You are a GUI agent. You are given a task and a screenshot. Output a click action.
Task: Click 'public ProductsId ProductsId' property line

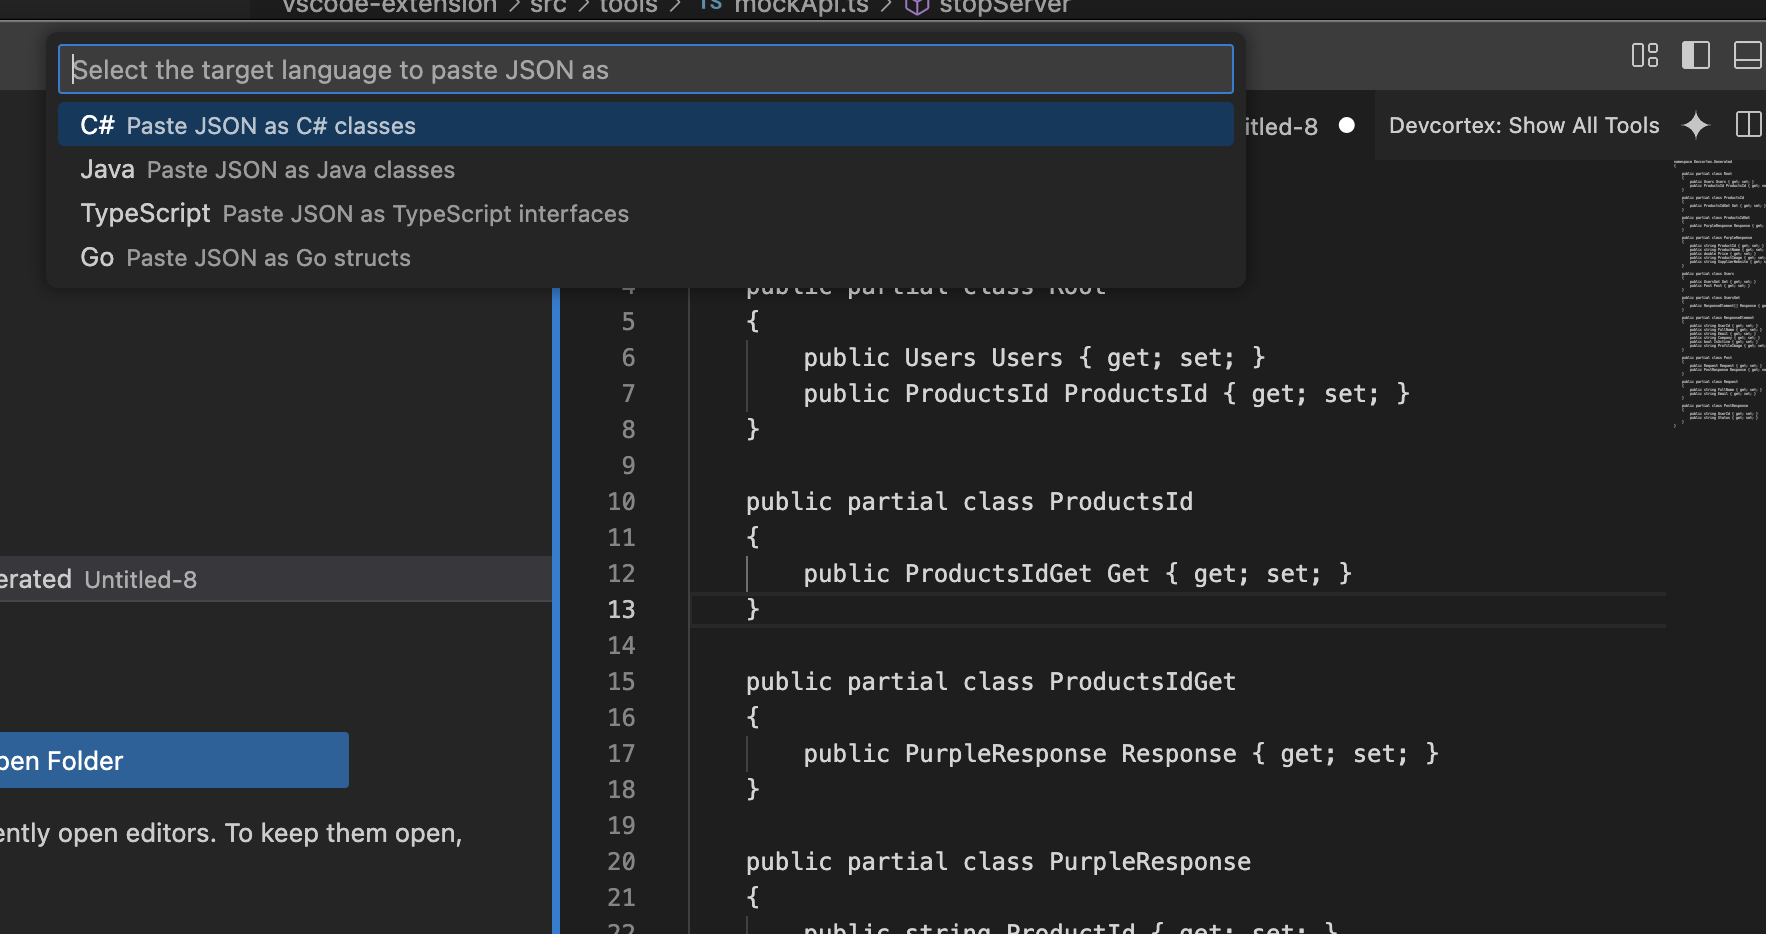coord(1106,393)
